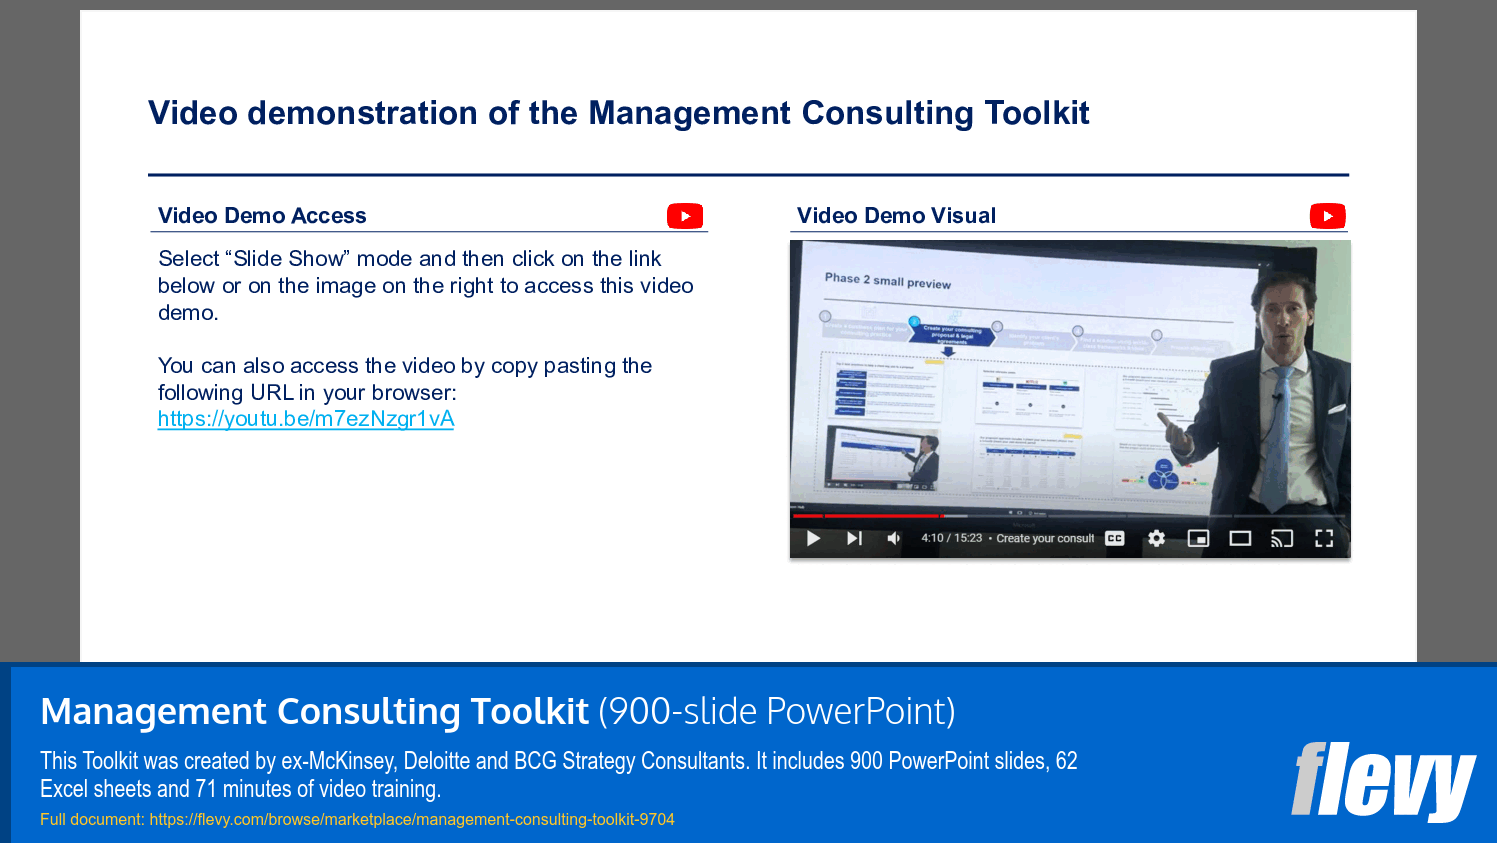Click the YouTube icon beside Video Demo Visual

[x=1328, y=216]
